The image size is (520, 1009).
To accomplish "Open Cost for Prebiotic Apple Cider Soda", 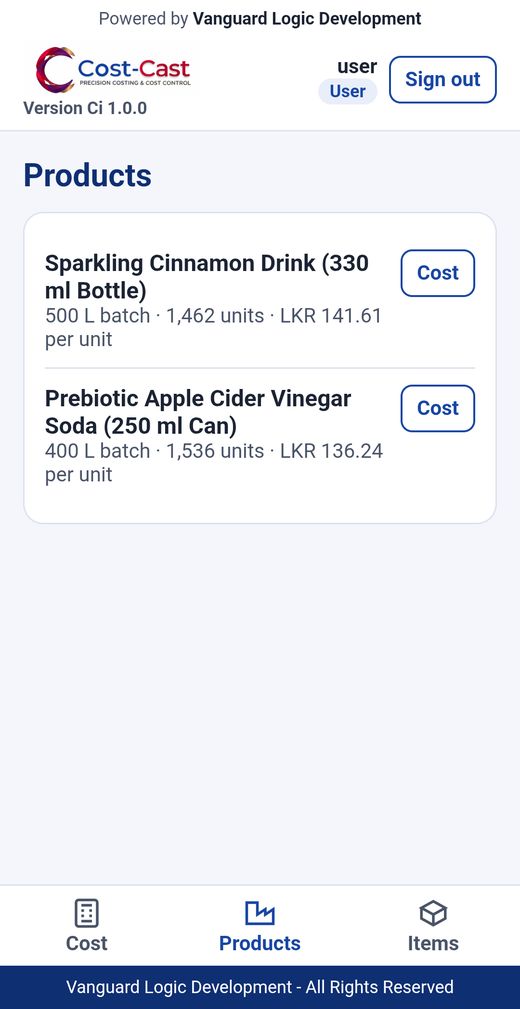I will [x=438, y=409].
